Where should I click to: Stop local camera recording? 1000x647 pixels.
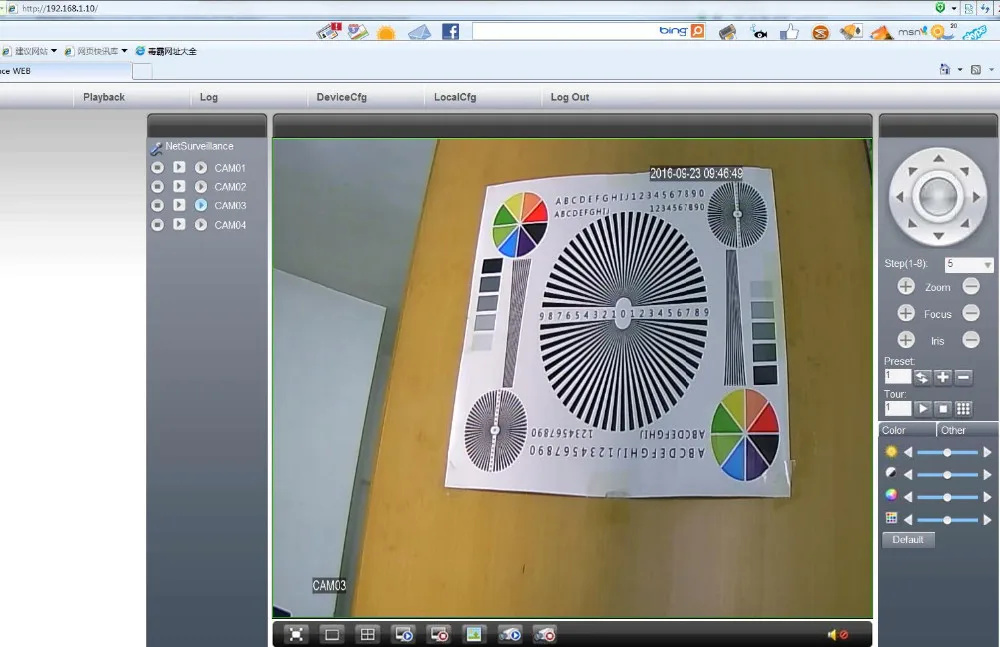click(x=545, y=634)
